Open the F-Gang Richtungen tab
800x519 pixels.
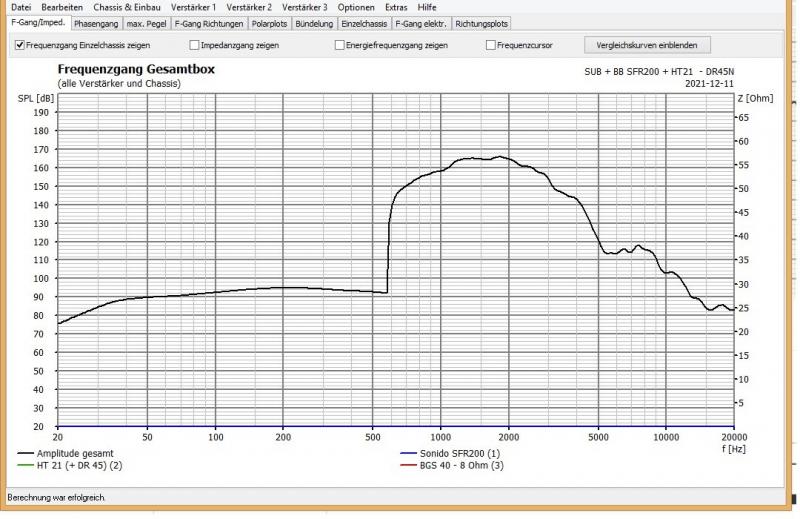tap(209, 23)
